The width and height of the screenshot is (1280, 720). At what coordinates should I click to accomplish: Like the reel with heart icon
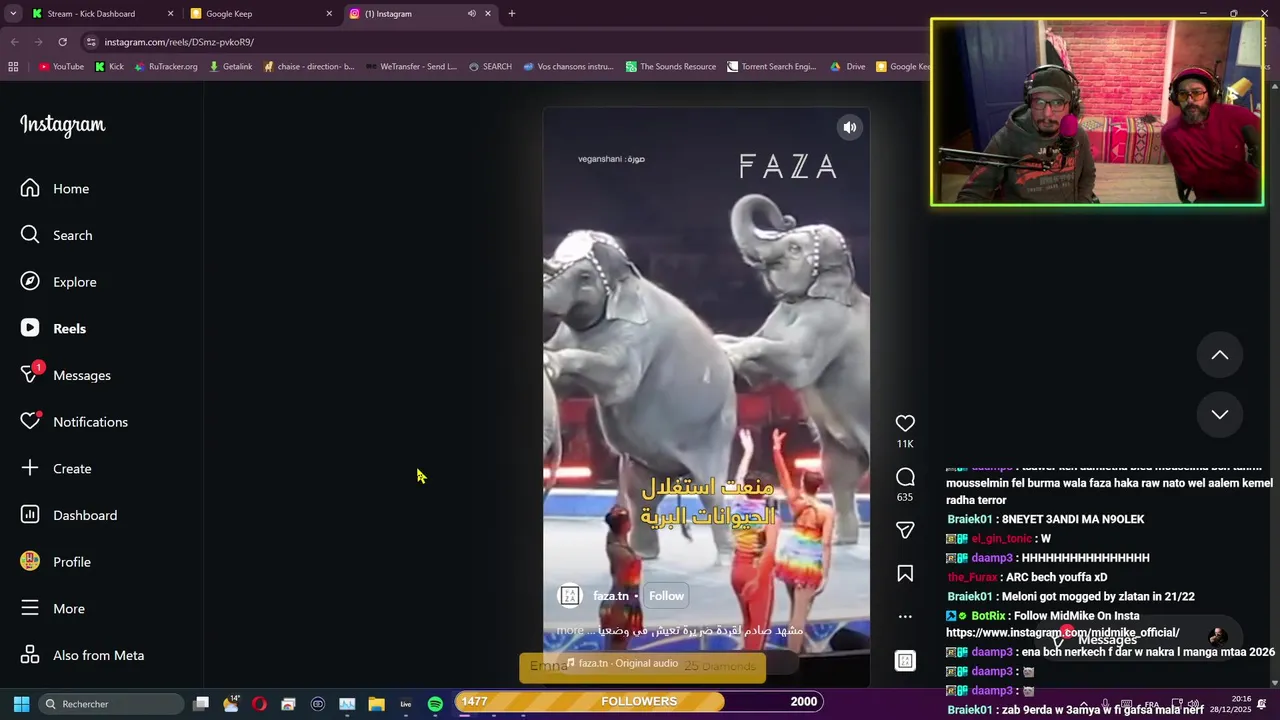905,423
